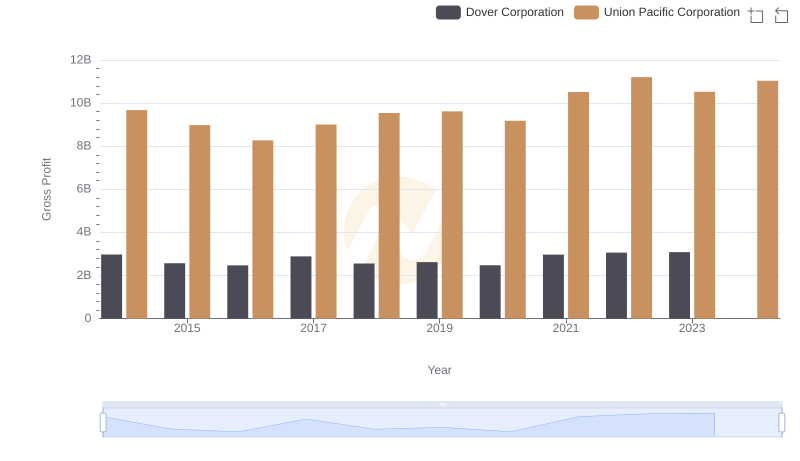The image size is (800, 461).
Task: Click the left data zoom slider handle
Action: [103, 423]
